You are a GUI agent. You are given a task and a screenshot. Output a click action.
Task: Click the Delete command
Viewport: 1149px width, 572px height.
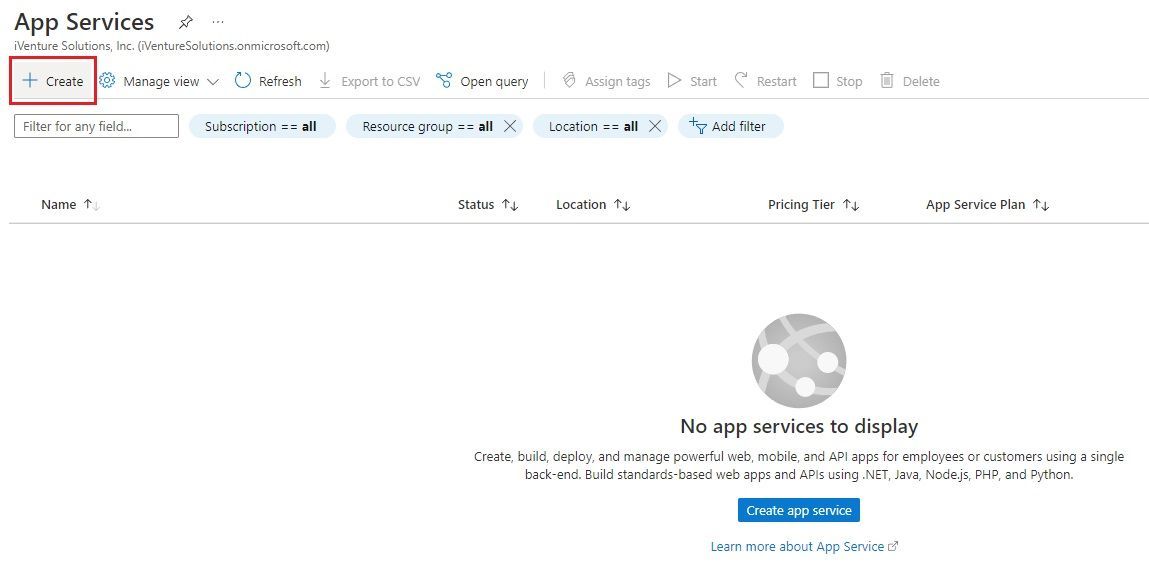[909, 81]
